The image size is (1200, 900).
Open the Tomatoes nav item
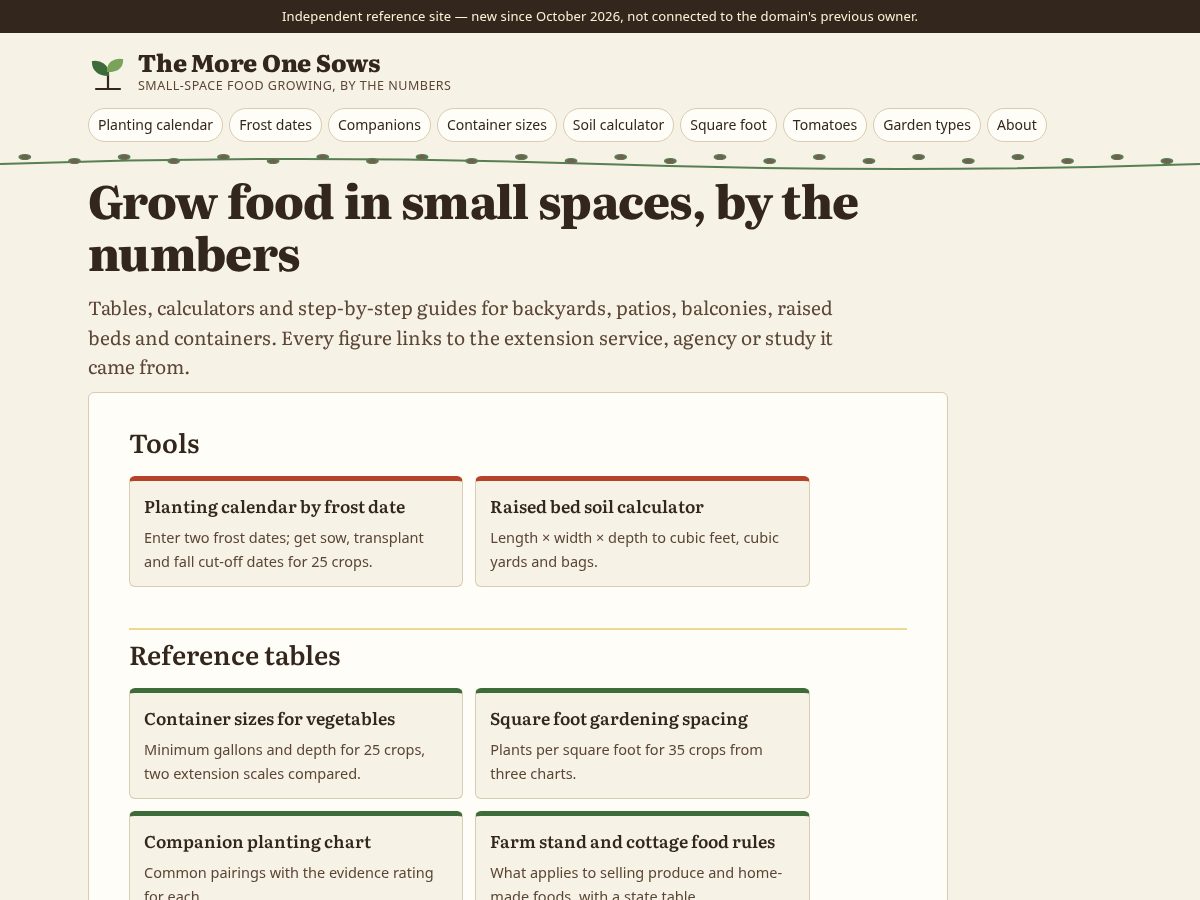pos(825,125)
